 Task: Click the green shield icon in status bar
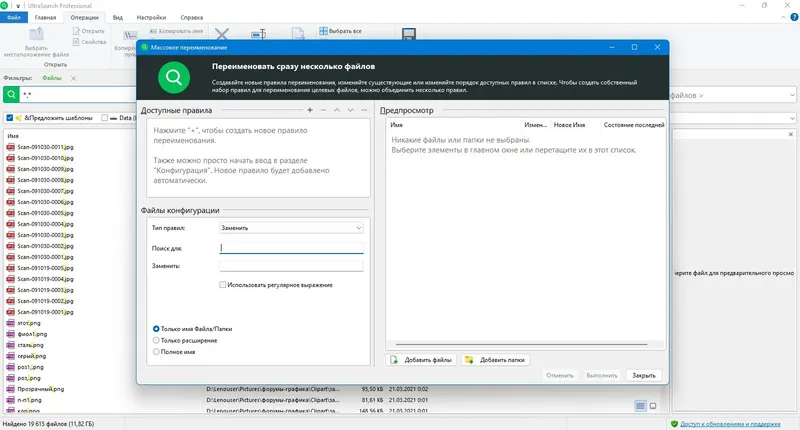pos(674,424)
